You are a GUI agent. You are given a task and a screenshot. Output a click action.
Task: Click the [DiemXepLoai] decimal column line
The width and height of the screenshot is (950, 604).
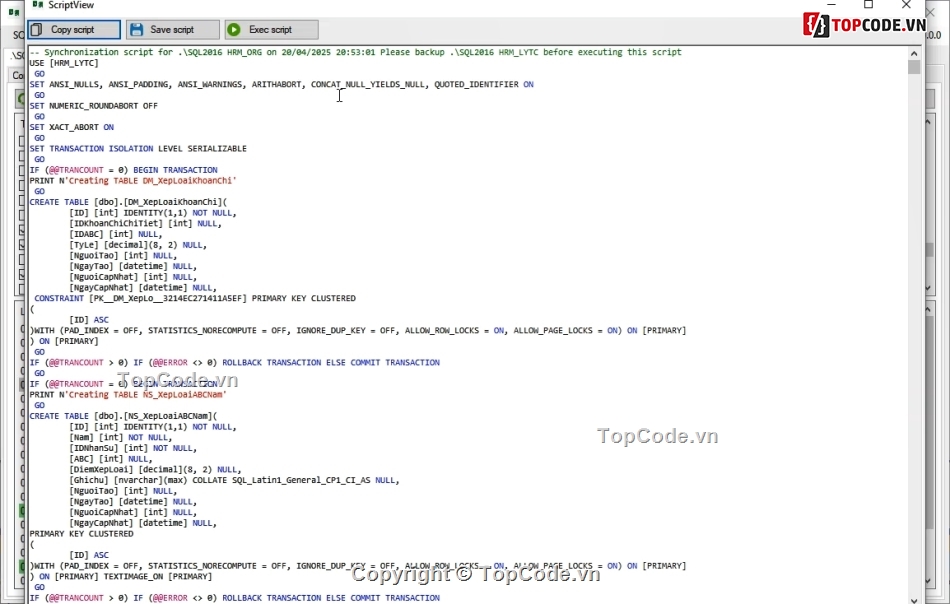[155, 470]
